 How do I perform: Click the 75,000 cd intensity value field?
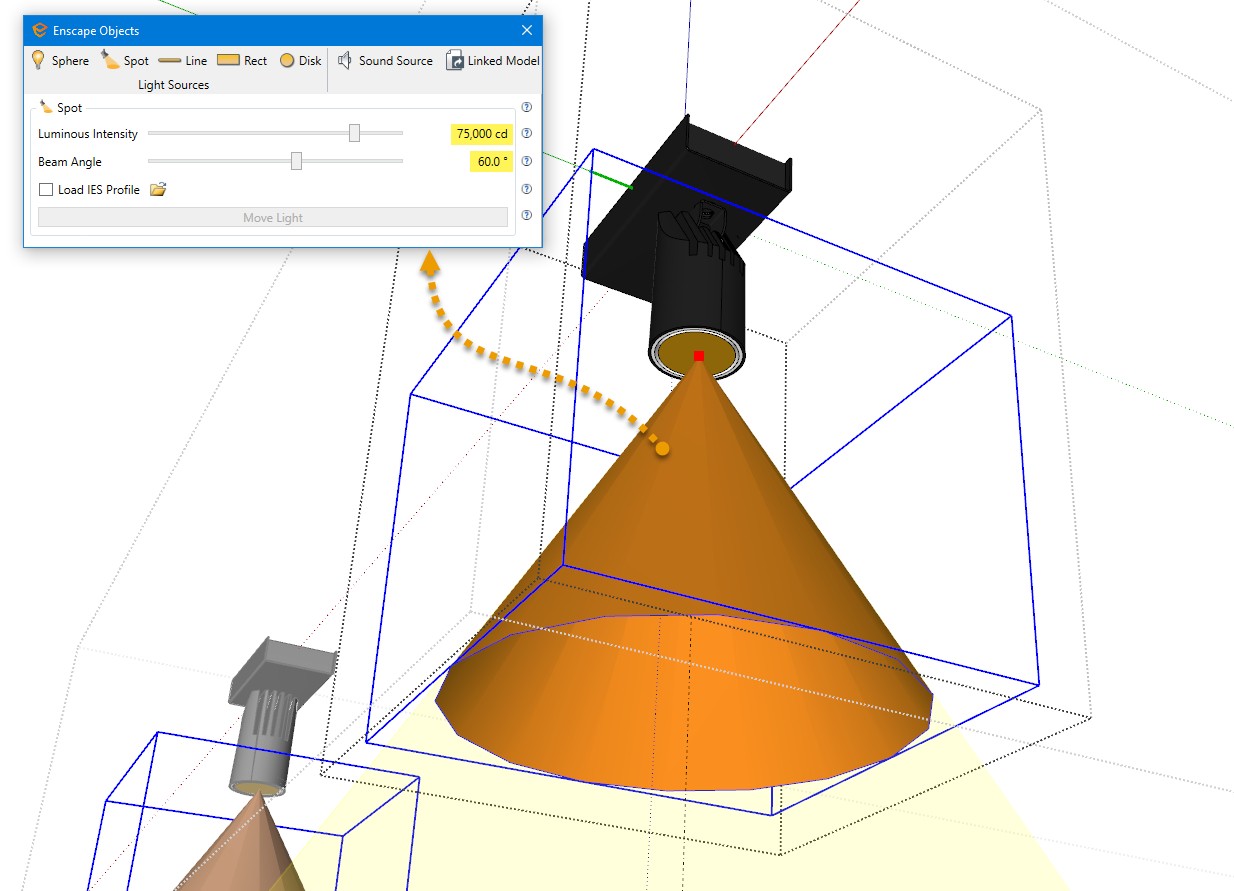(482, 134)
